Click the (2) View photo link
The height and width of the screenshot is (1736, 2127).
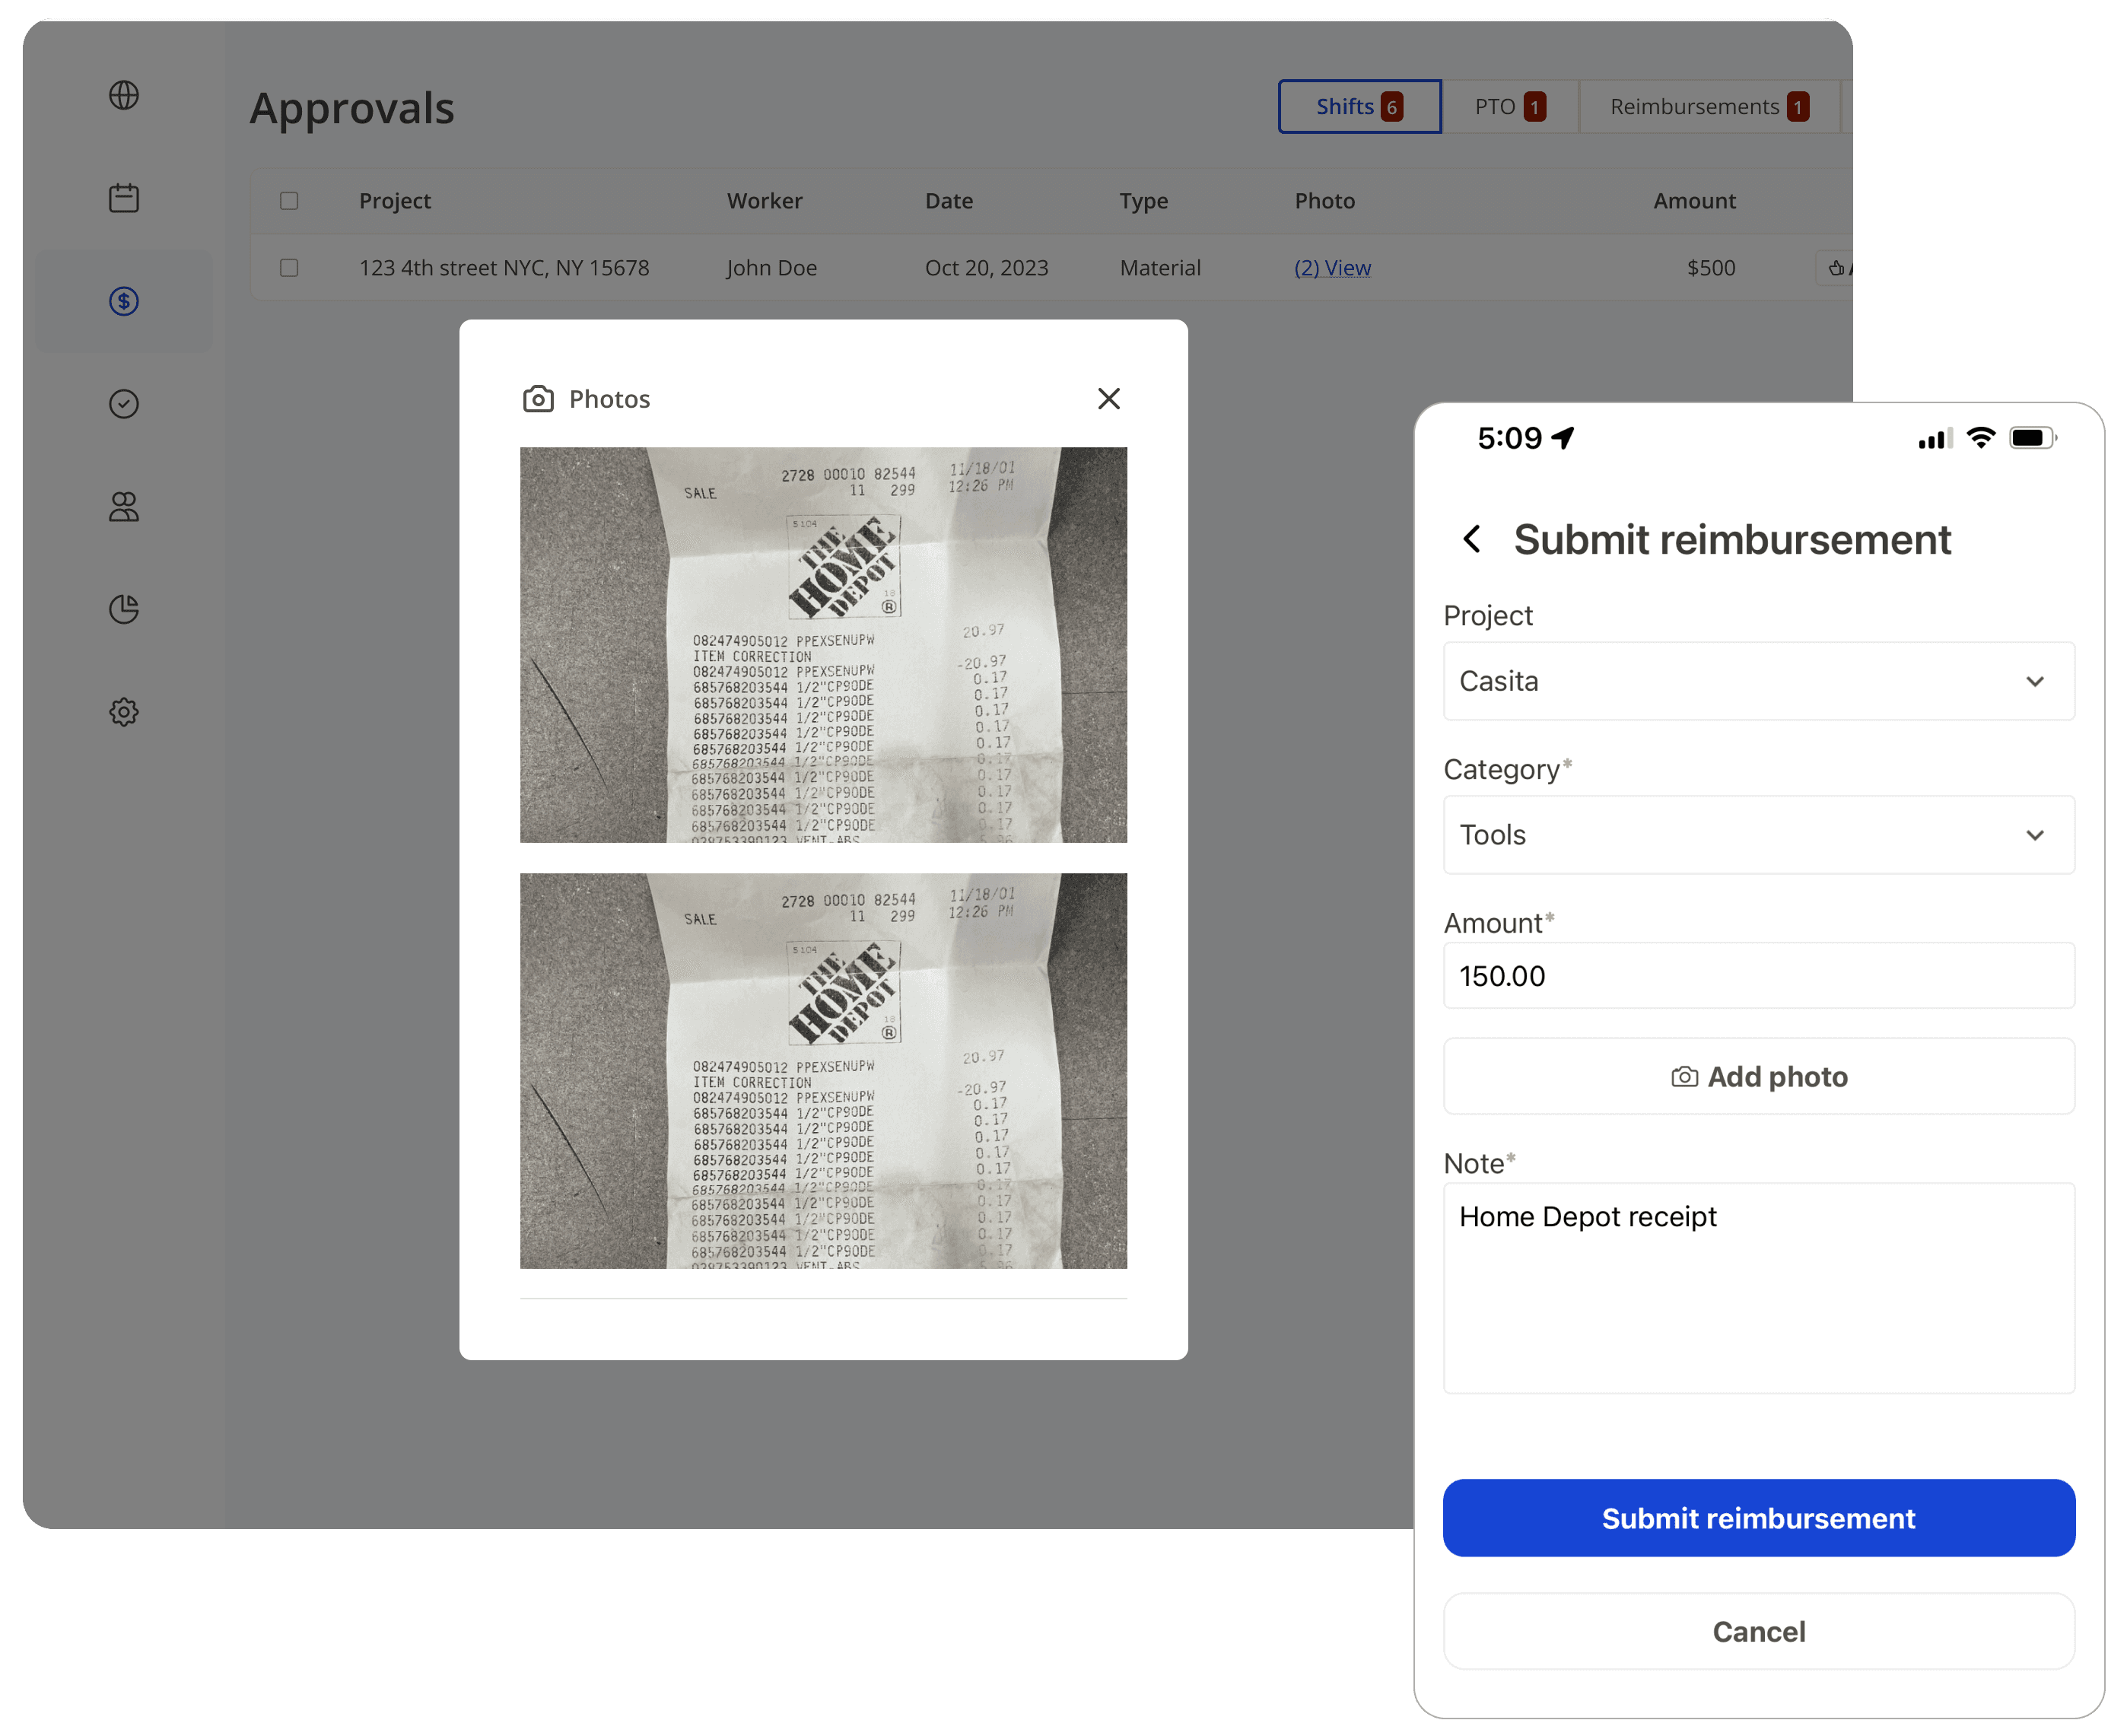[x=1332, y=268]
